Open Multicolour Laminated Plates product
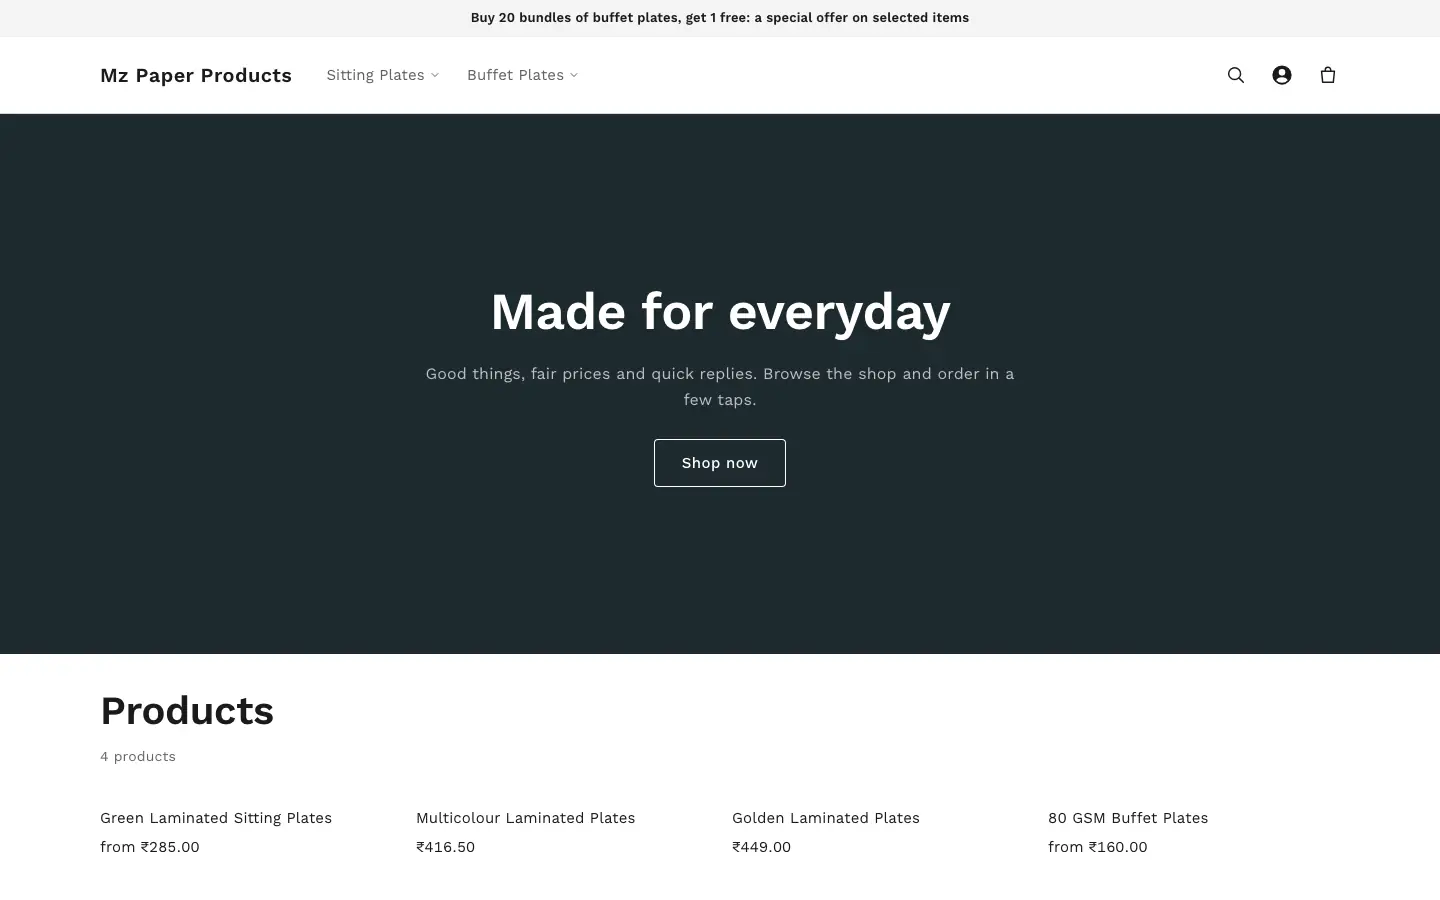 click(525, 818)
